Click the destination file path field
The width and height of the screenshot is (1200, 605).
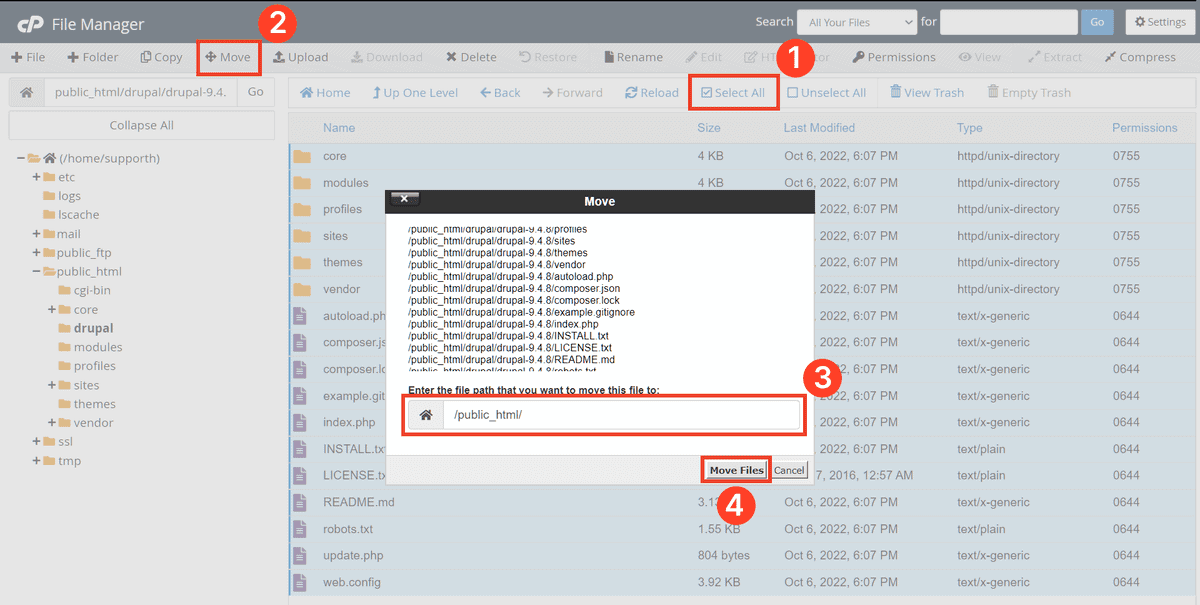click(x=620, y=415)
